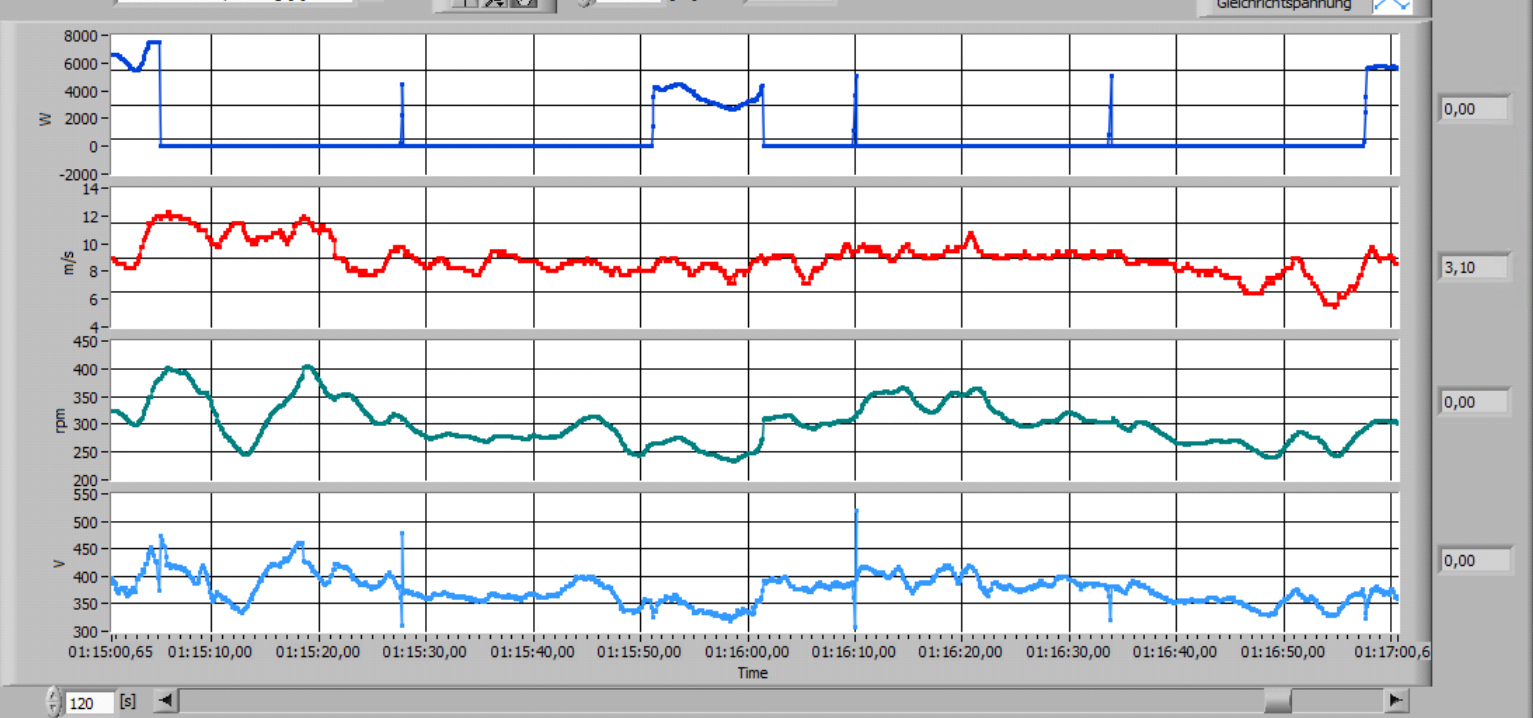
Task: Select the 0,00 rpm value indicator
Action: [1473, 402]
